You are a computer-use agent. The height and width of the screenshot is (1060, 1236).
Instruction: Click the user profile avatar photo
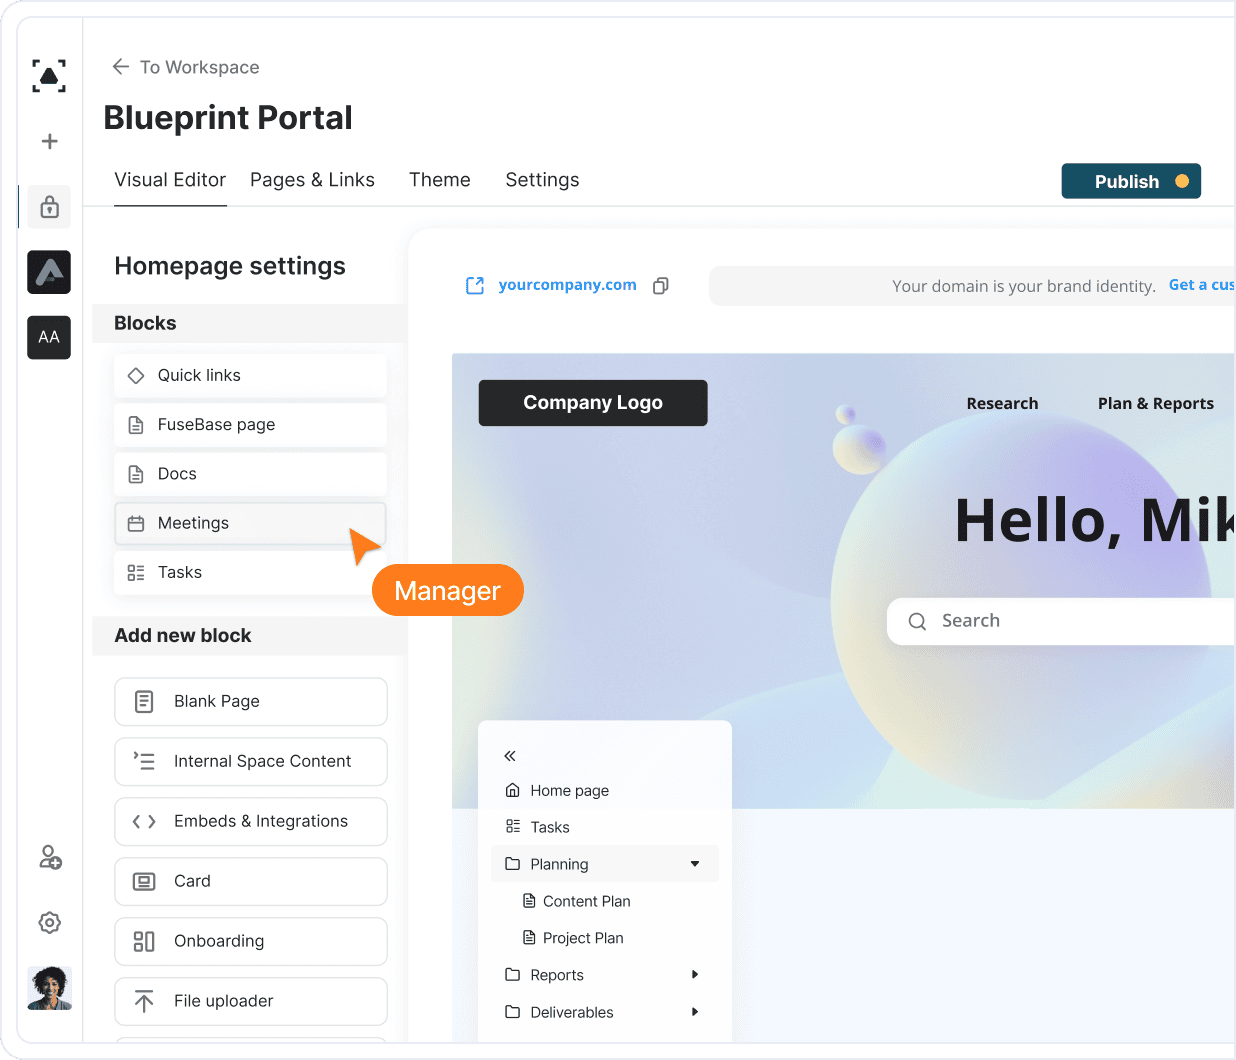pos(49,988)
